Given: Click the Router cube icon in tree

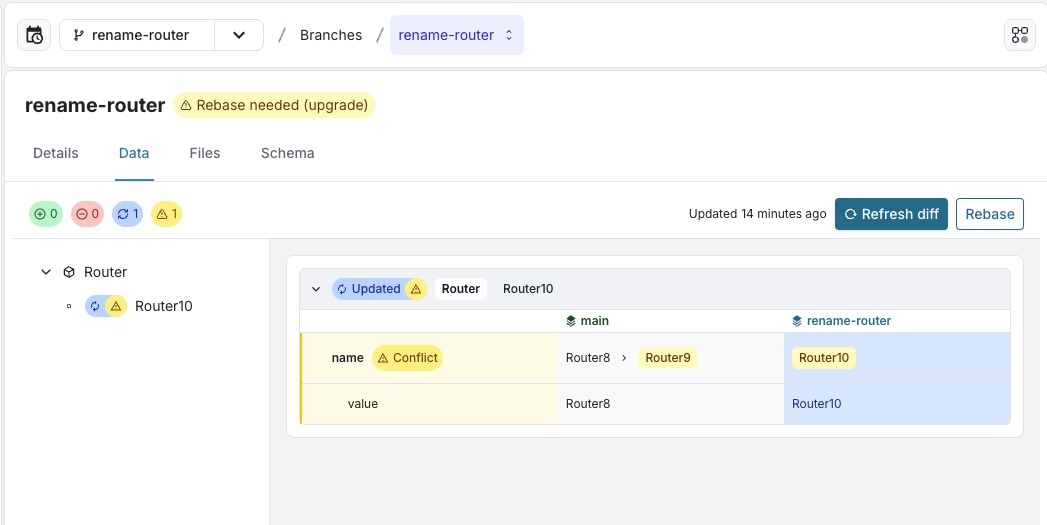Looking at the screenshot, I should tap(69, 272).
